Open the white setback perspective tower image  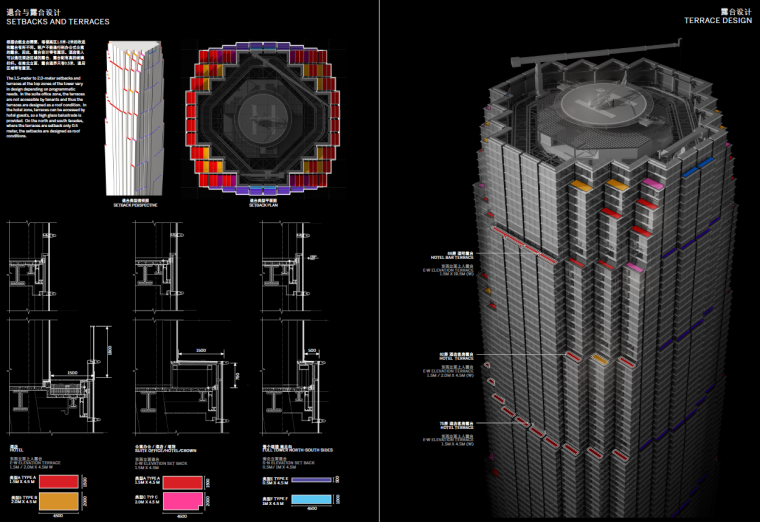[x=134, y=119]
